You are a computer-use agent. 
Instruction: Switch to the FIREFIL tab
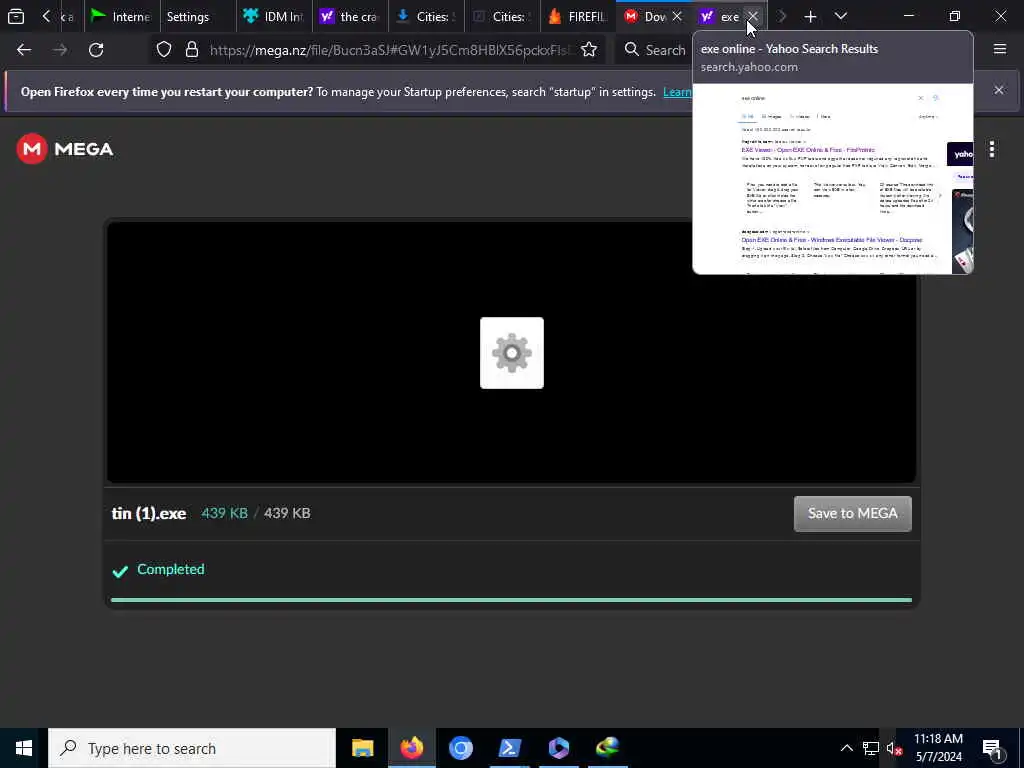coord(578,16)
